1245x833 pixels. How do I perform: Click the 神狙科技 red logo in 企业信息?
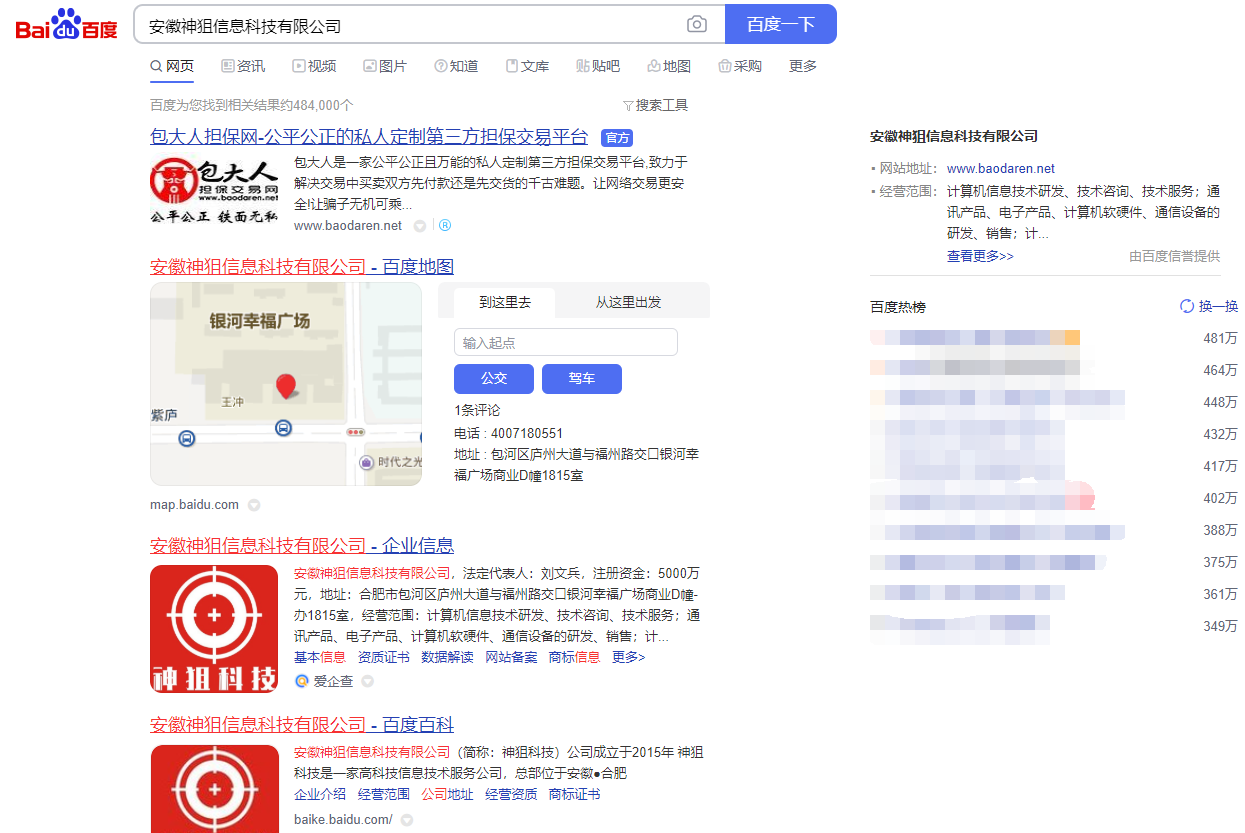(214, 629)
